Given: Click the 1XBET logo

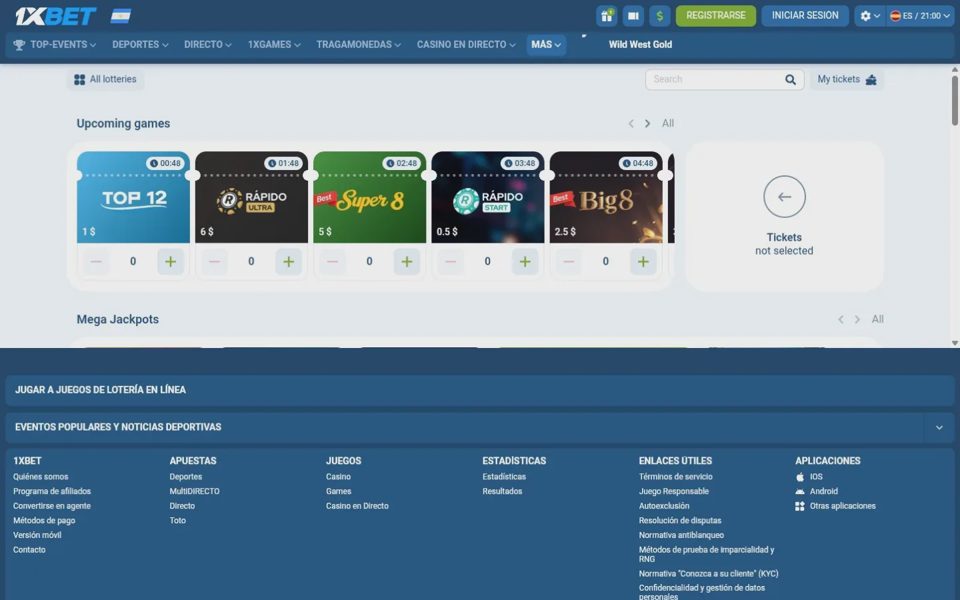Looking at the screenshot, I should tap(55, 16).
